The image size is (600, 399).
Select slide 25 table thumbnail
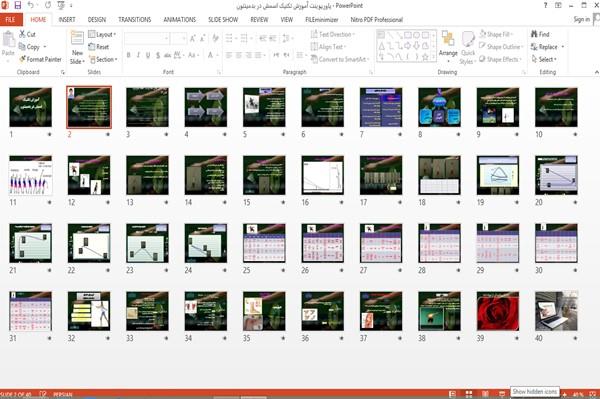point(264,243)
